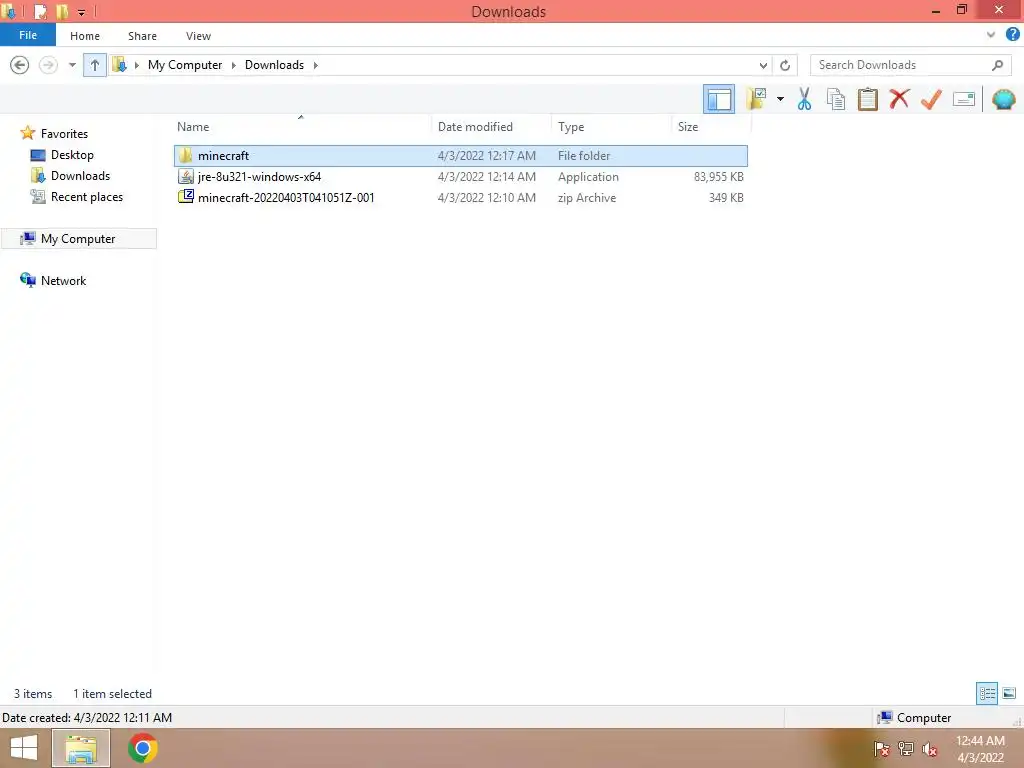The height and width of the screenshot is (768, 1024).
Task: Click the search magnifier icon
Action: click(x=997, y=65)
